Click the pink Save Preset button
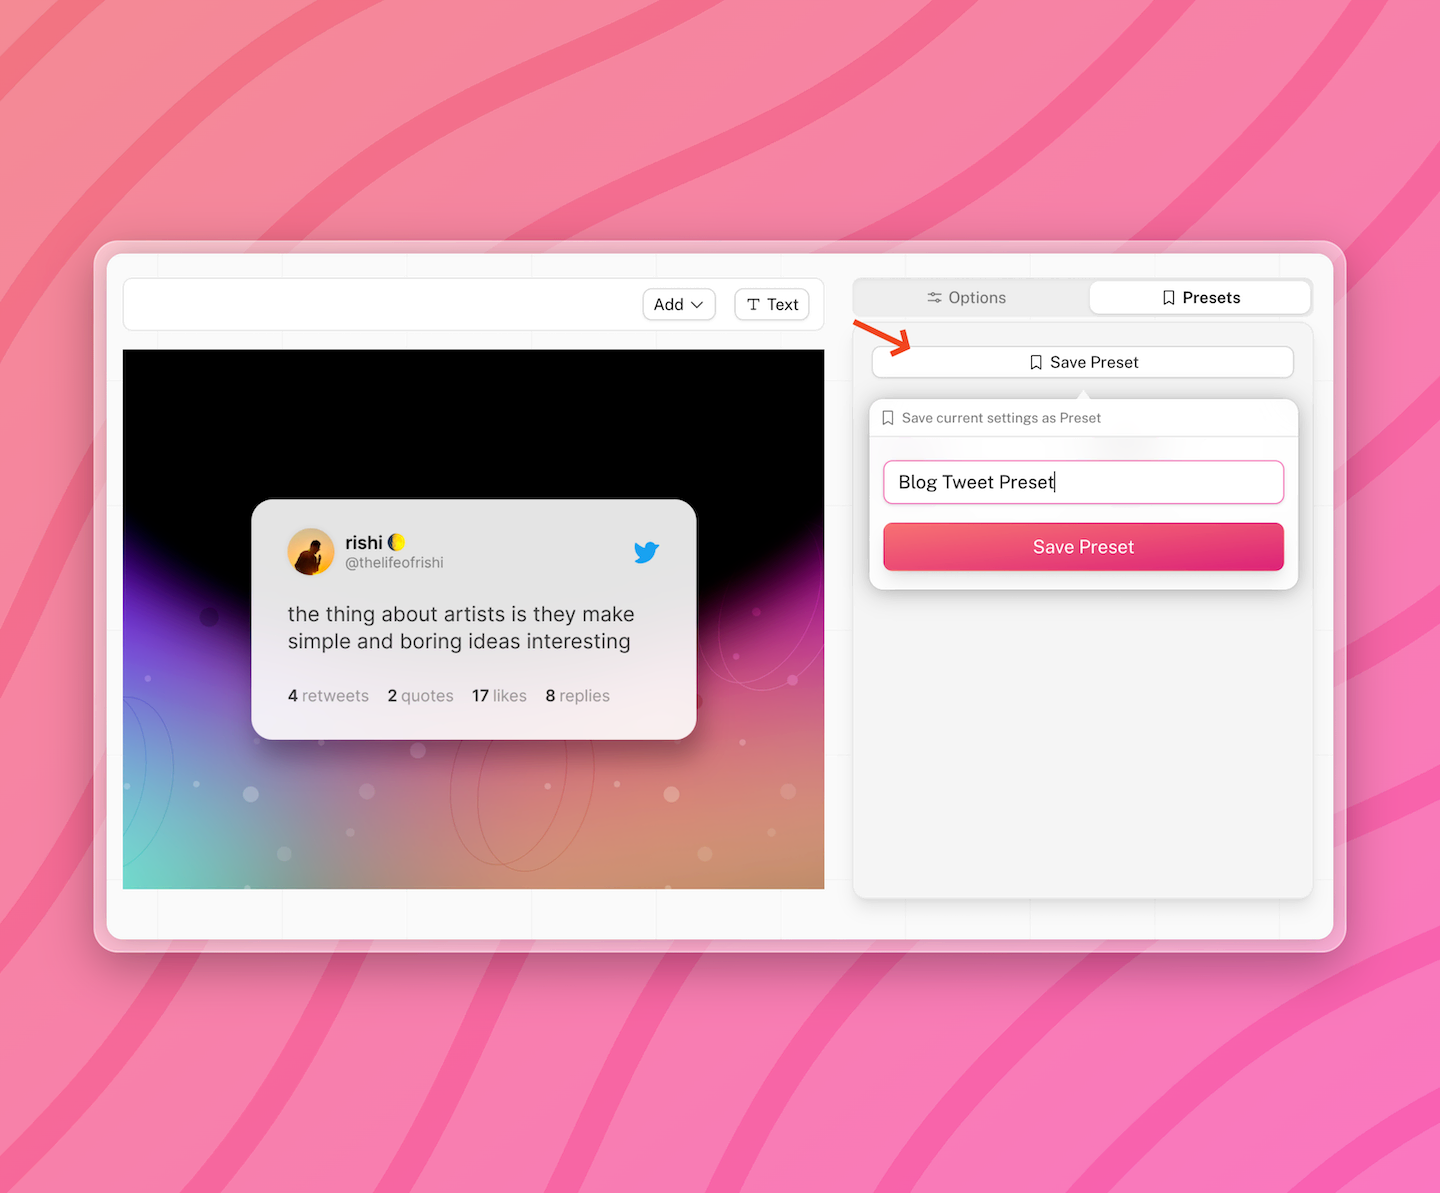 click(x=1083, y=547)
